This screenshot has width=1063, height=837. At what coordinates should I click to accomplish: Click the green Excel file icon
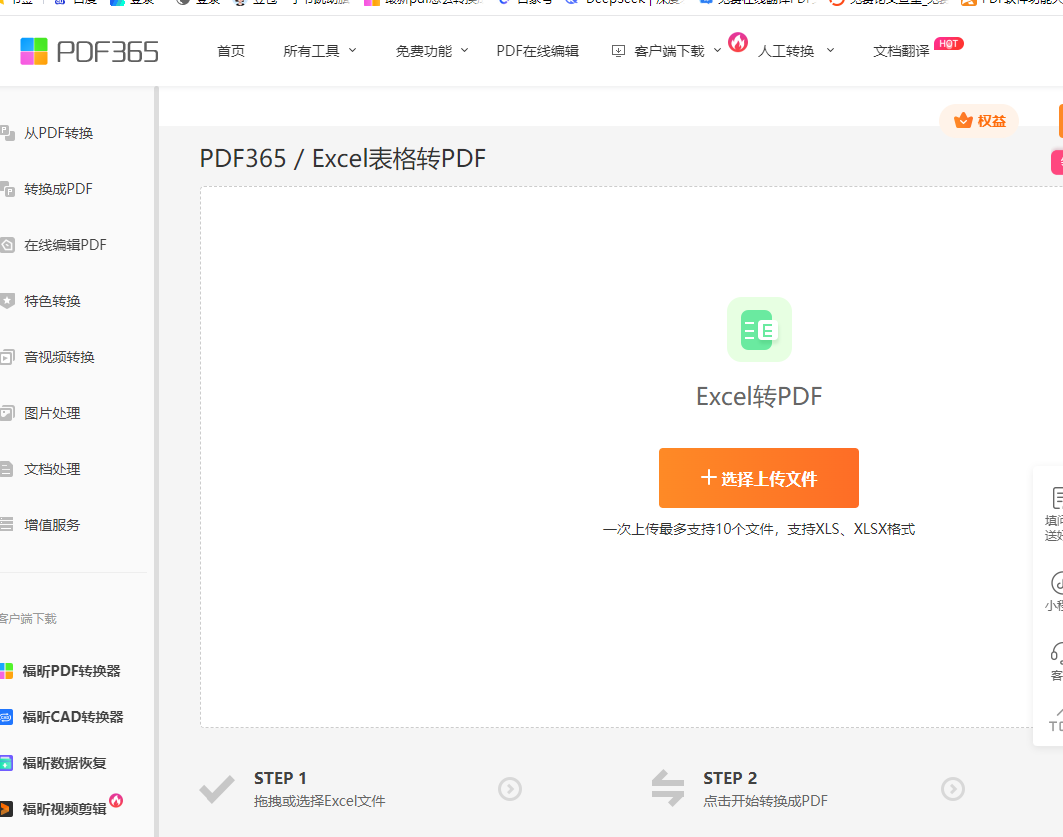point(759,329)
